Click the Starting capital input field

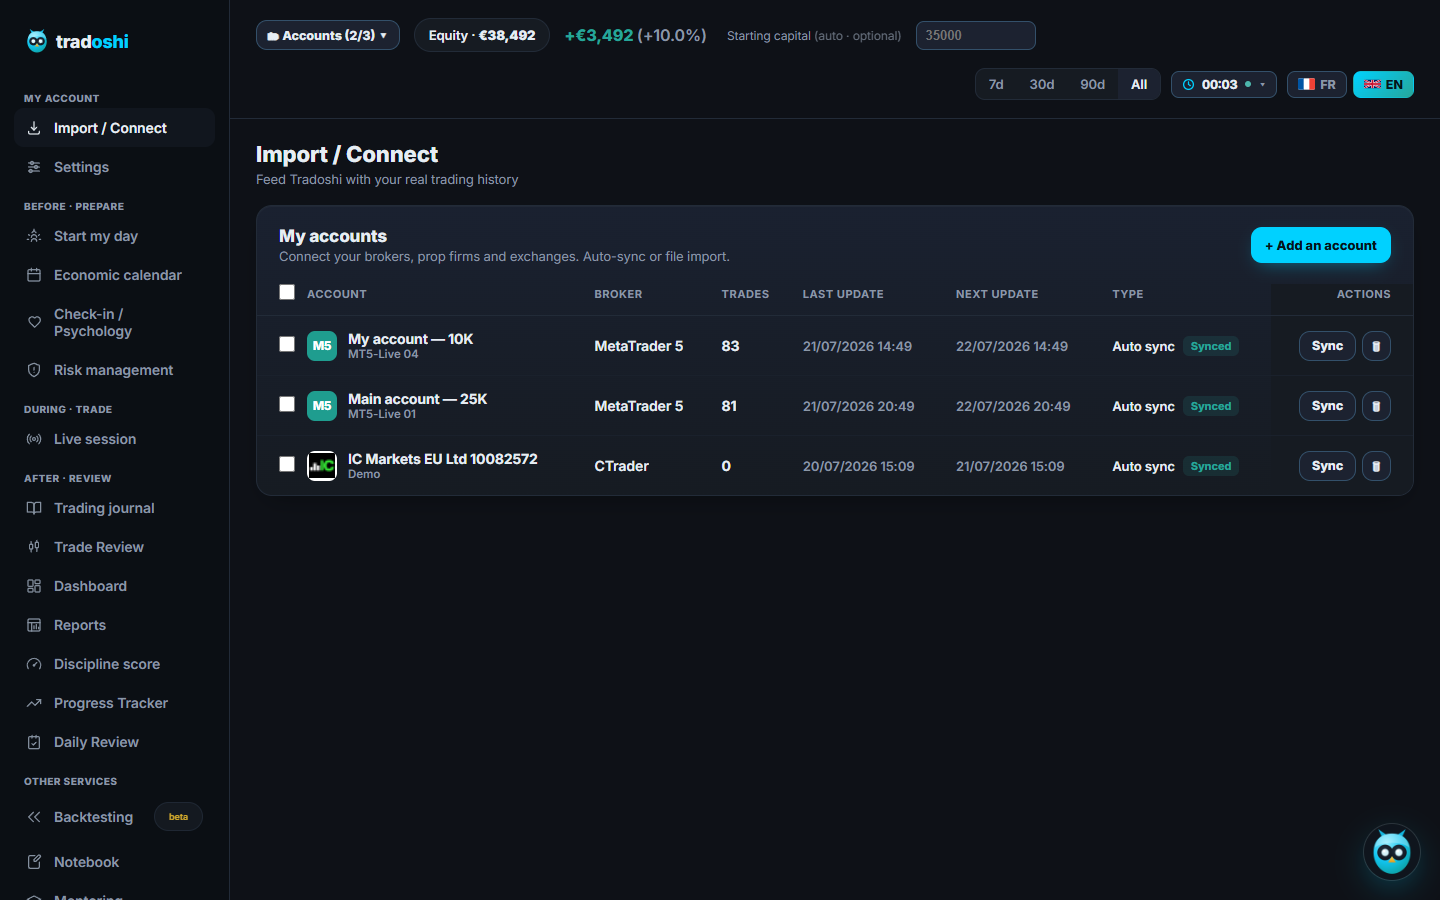tap(975, 35)
